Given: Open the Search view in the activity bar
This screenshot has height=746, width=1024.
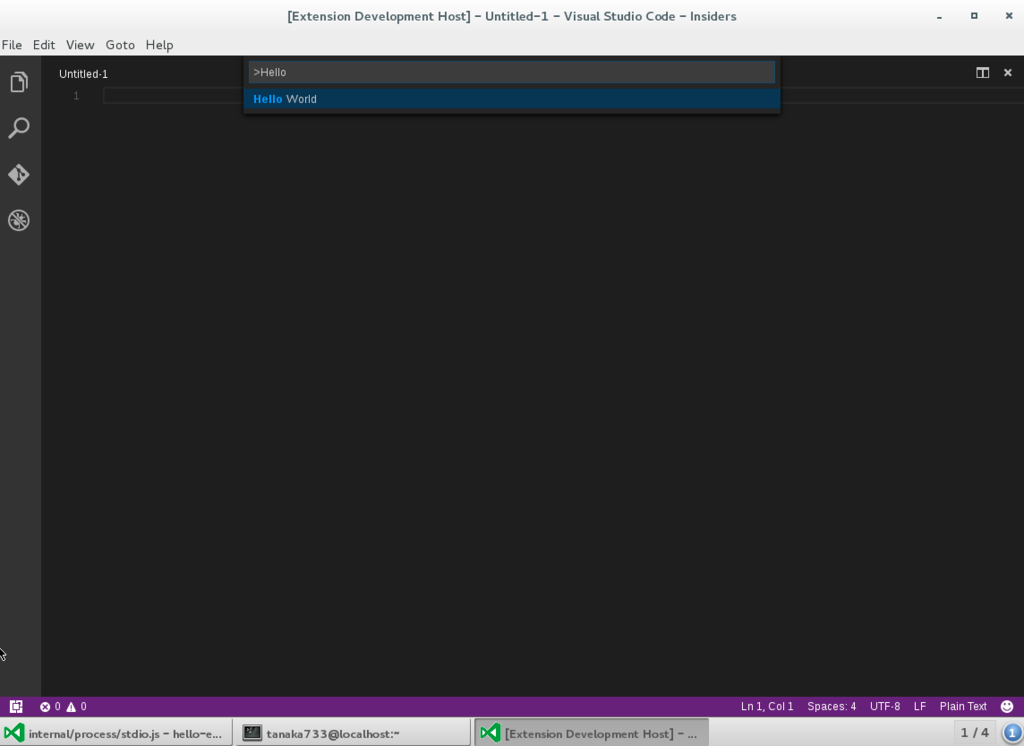Looking at the screenshot, I should (19, 128).
